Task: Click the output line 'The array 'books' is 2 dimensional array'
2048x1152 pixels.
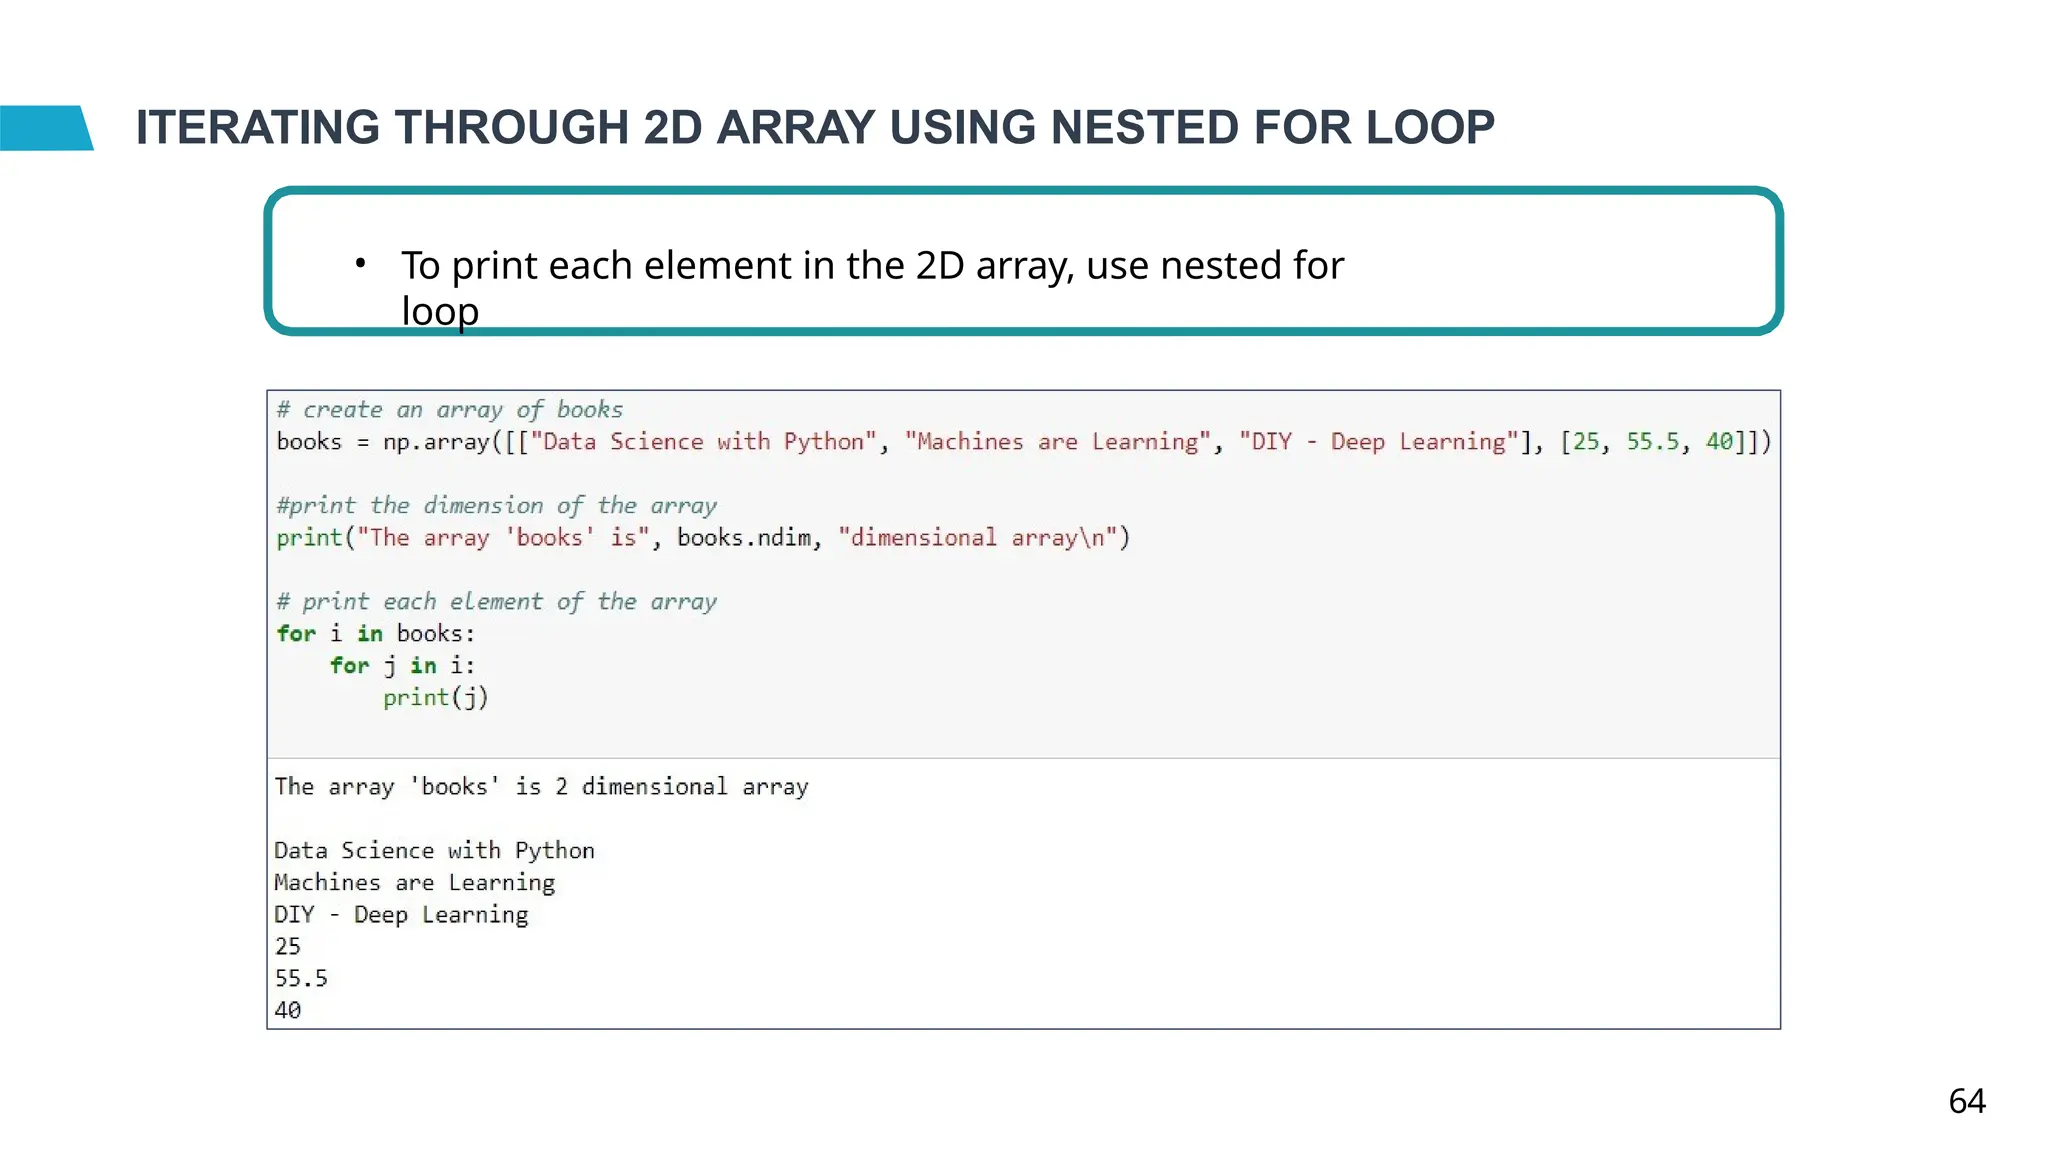Action: tap(541, 787)
